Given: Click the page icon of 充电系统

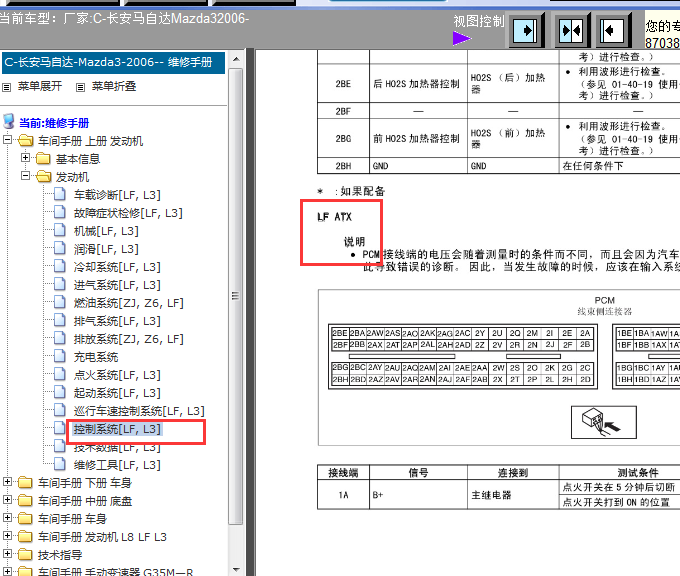Looking at the screenshot, I should pyautogui.click(x=60, y=356).
